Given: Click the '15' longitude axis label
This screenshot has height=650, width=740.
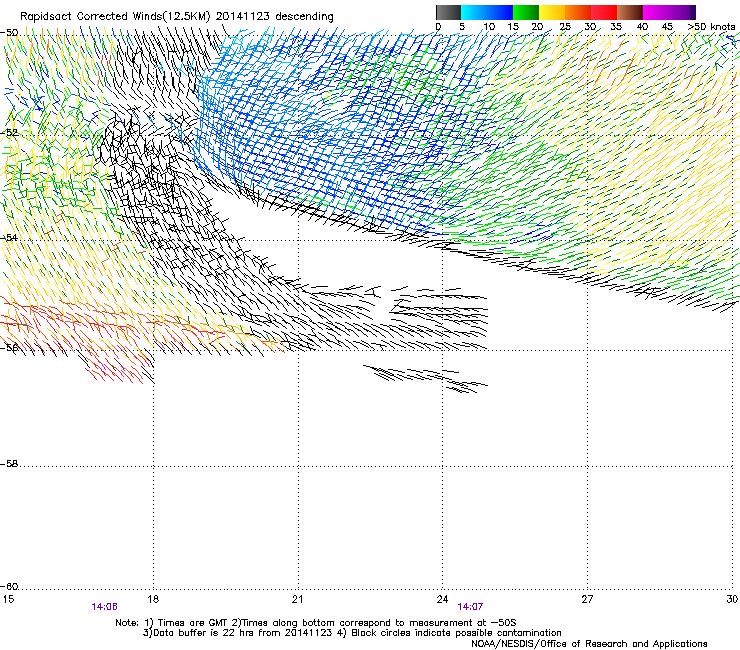Looking at the screenshot, I should point(8,599).
